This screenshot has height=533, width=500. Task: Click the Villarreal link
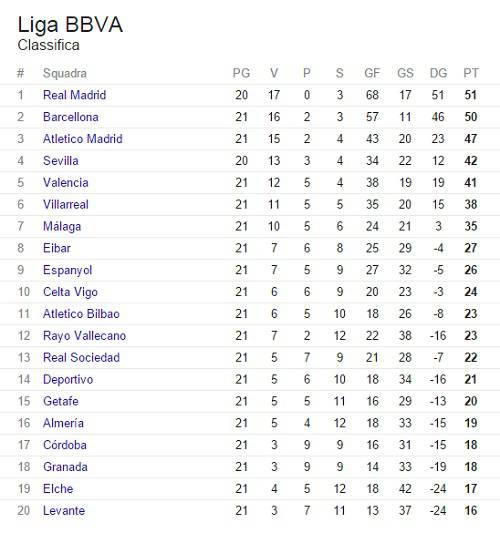pyautogui.click(x=66, y=204)
